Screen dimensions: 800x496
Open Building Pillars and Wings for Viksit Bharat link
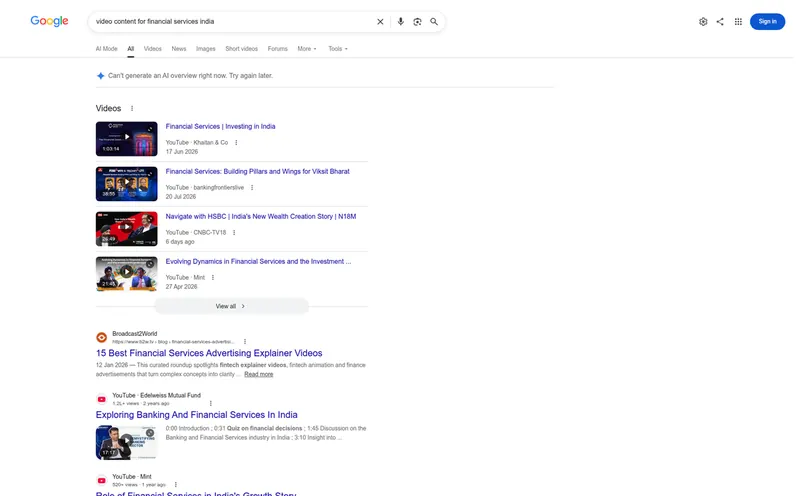[x=258, y=171]
